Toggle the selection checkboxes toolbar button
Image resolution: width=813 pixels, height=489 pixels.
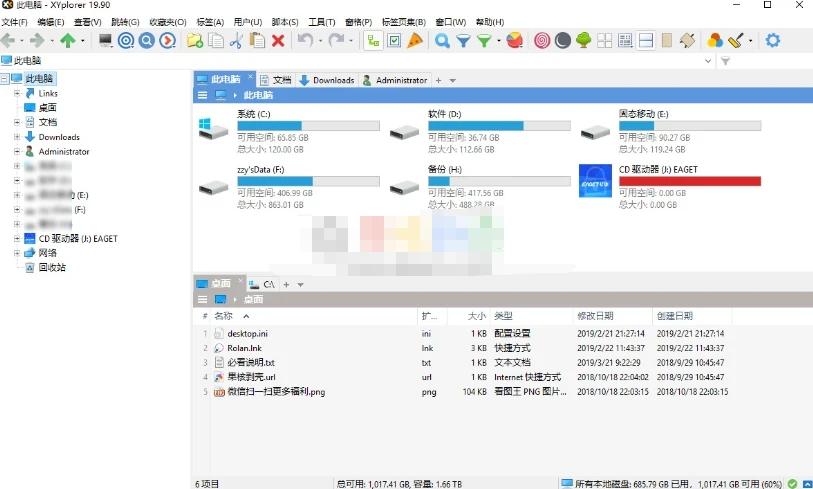[394, 40]
